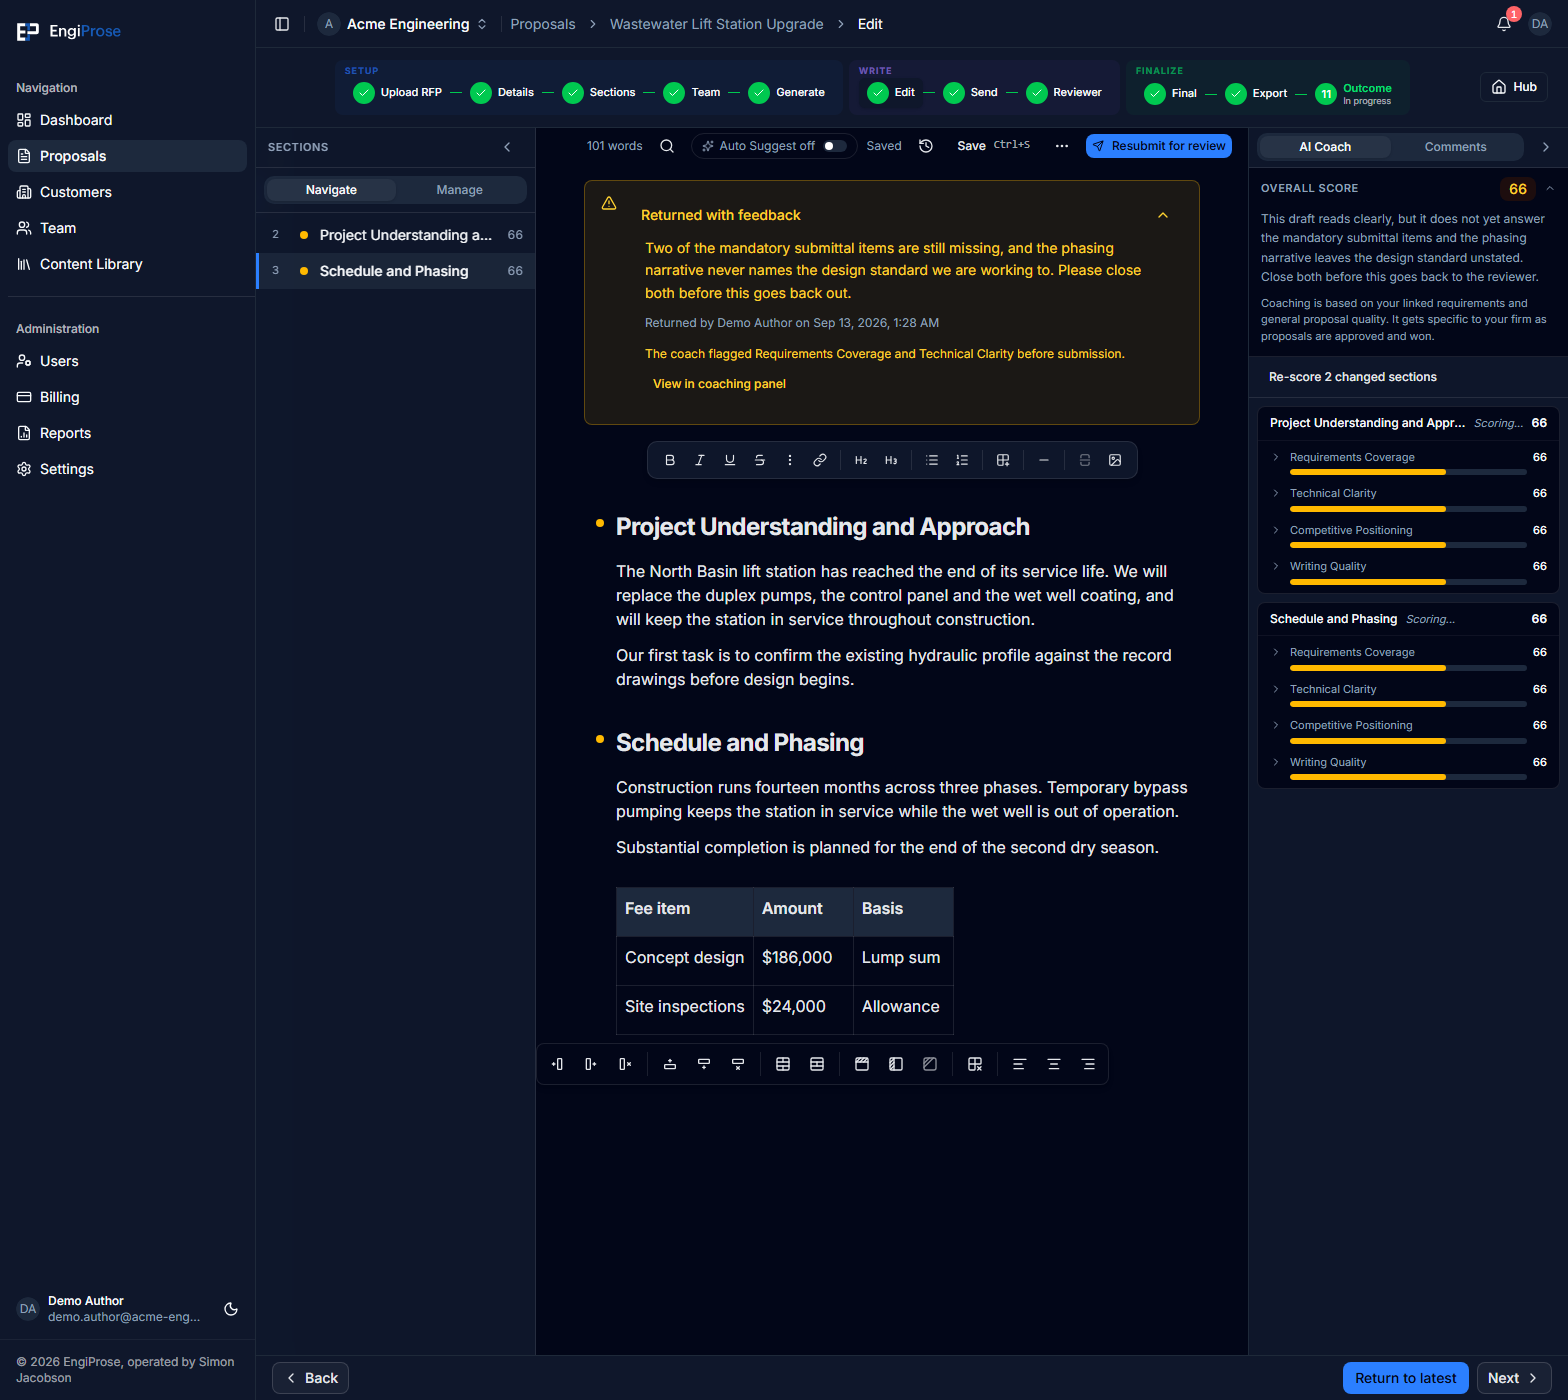Viewport: 1568px width, 1400px height.
Task: Expand Writing Quality under Schedule and Phasing
Action: tap(1276, 762)
